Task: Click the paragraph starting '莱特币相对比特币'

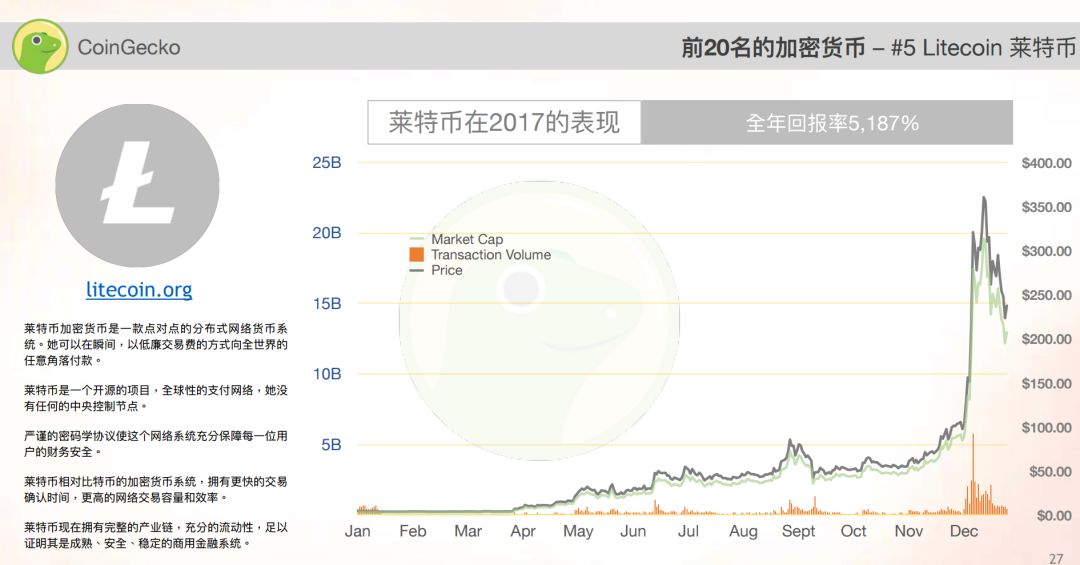Action: [x=156, y=489]
